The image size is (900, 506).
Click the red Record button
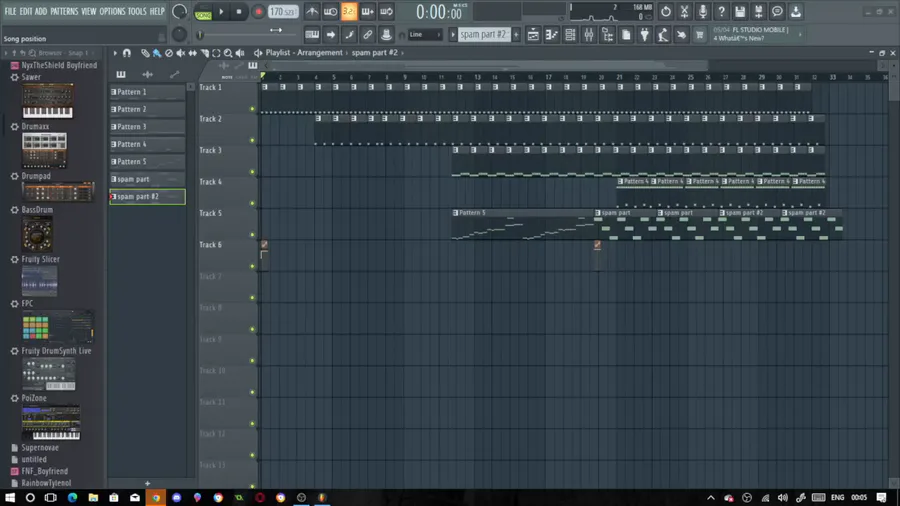coord(258,11)
